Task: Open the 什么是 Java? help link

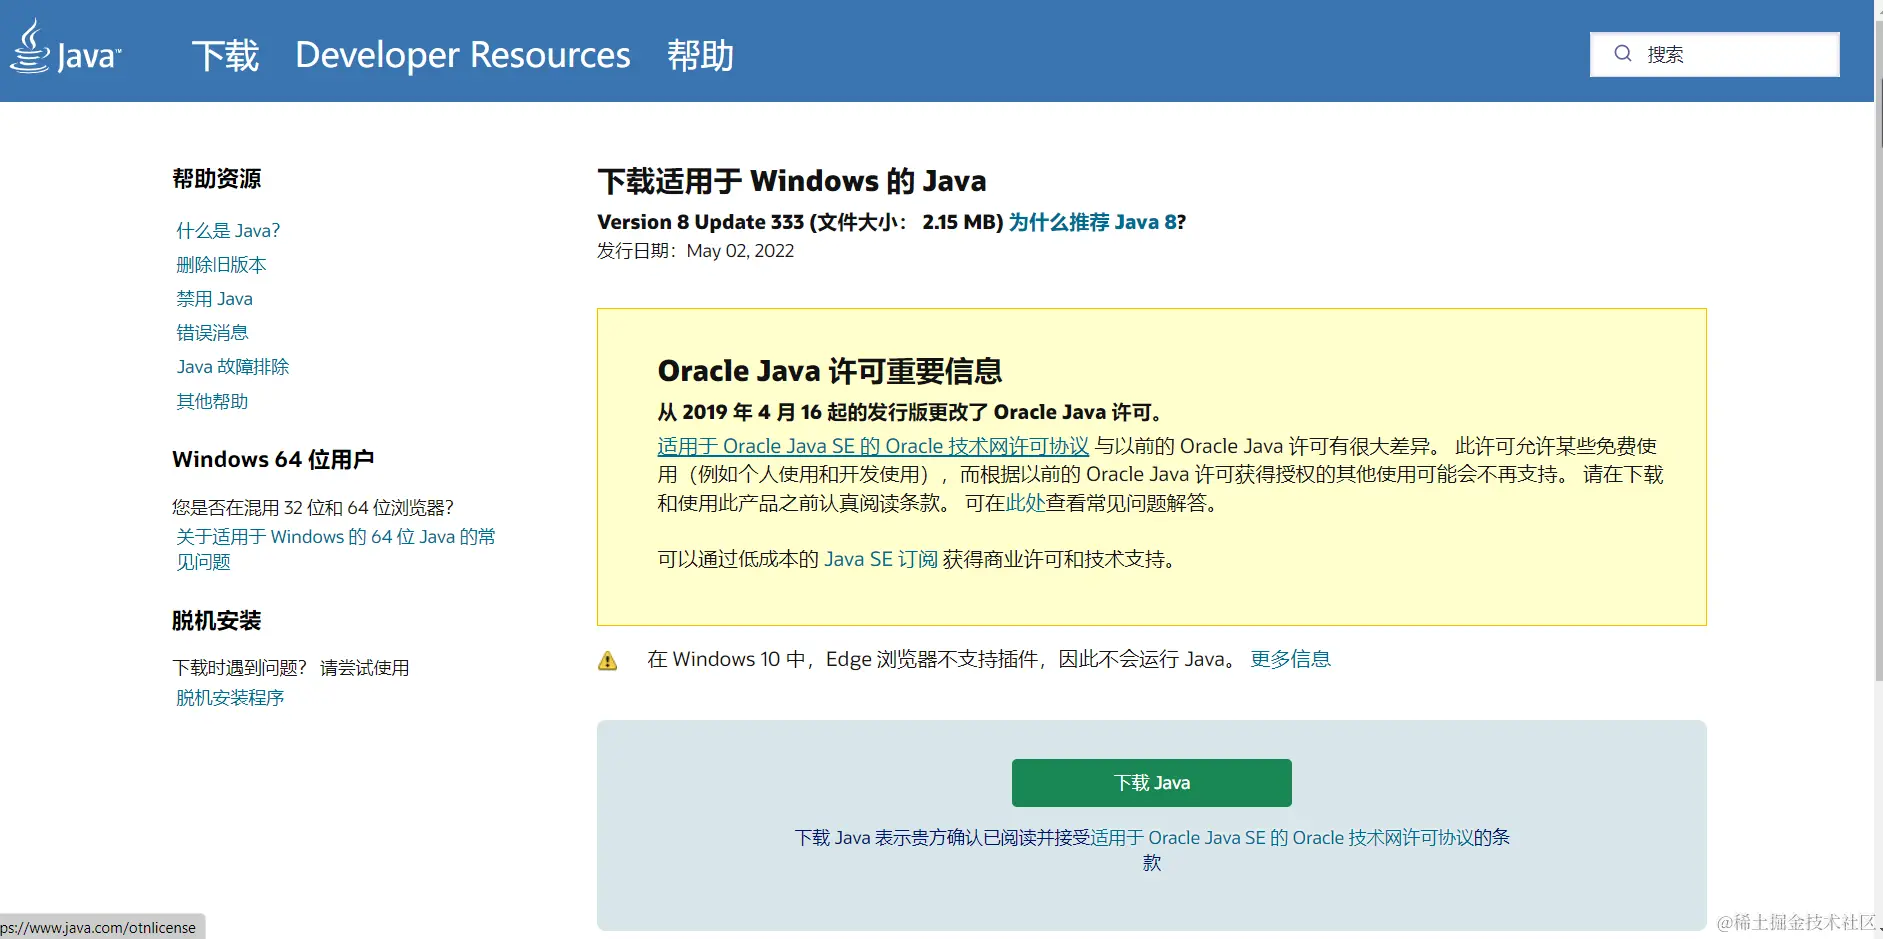Action: [228, 231]
